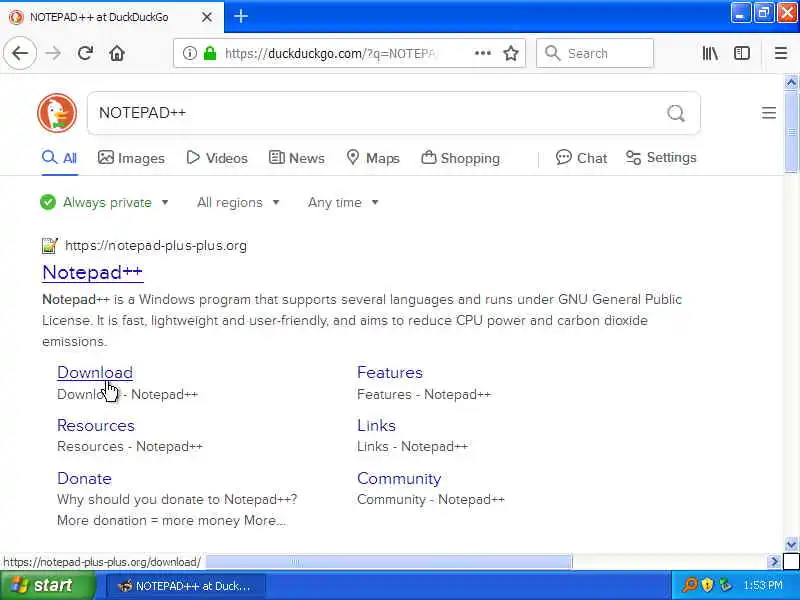The height and width of the screenshot is (600, 800).
Task: Click the green network tray icon
Action: pos(725,585)
